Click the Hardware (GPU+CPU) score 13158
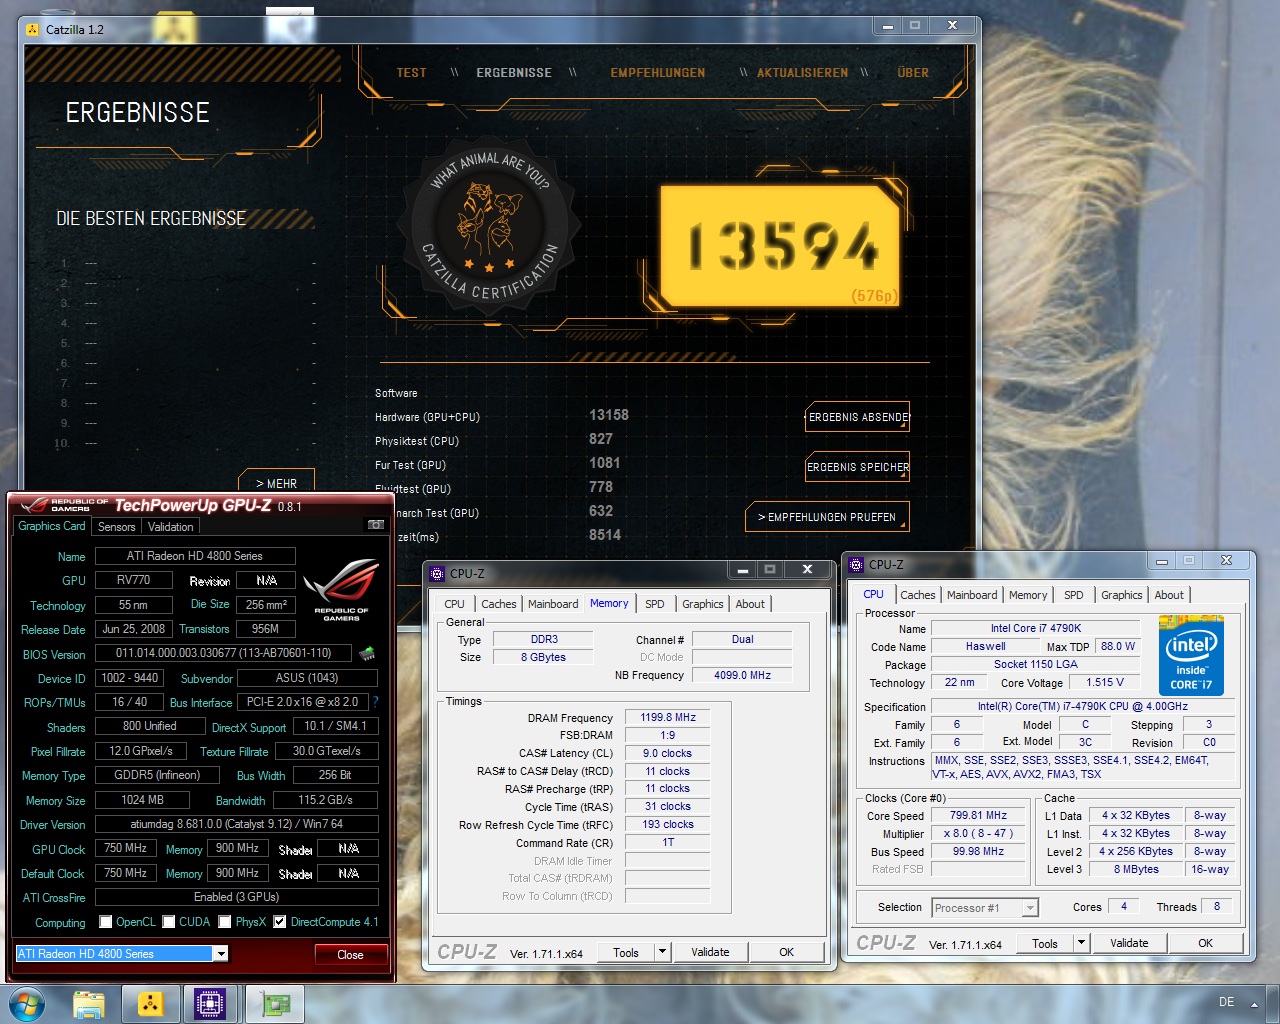1280x1024 pixels. (x=609, y=415)
